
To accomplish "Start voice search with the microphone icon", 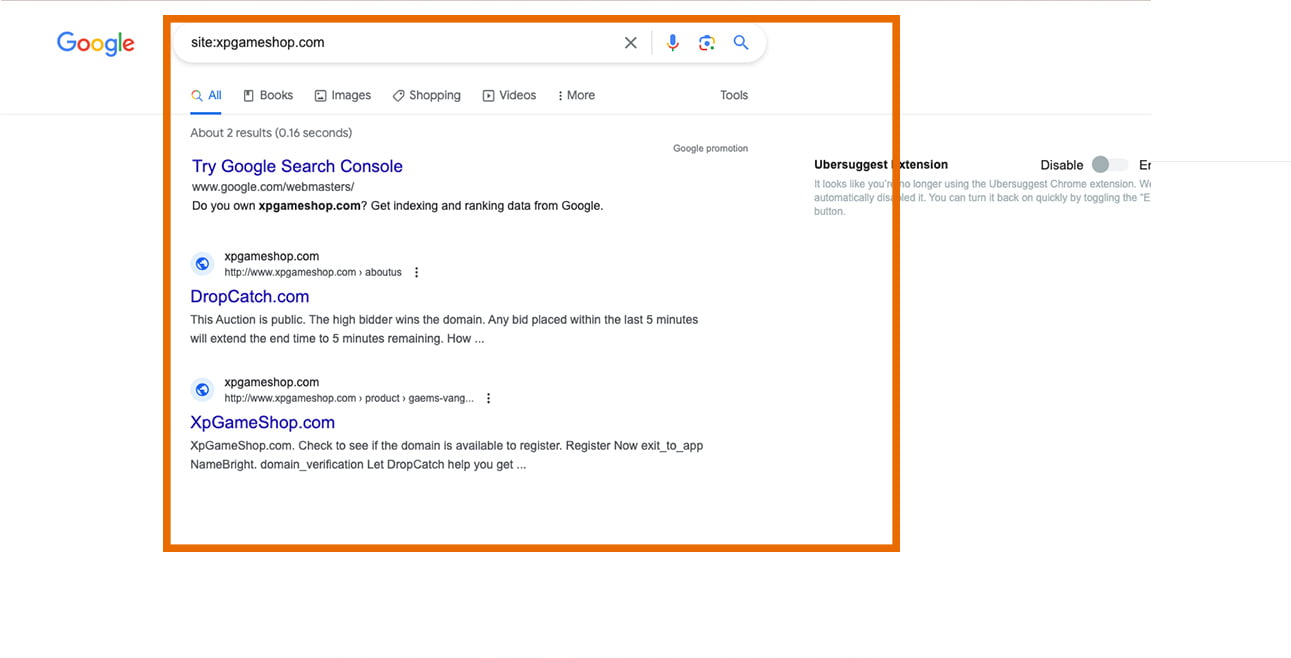I will coord(673,43).
